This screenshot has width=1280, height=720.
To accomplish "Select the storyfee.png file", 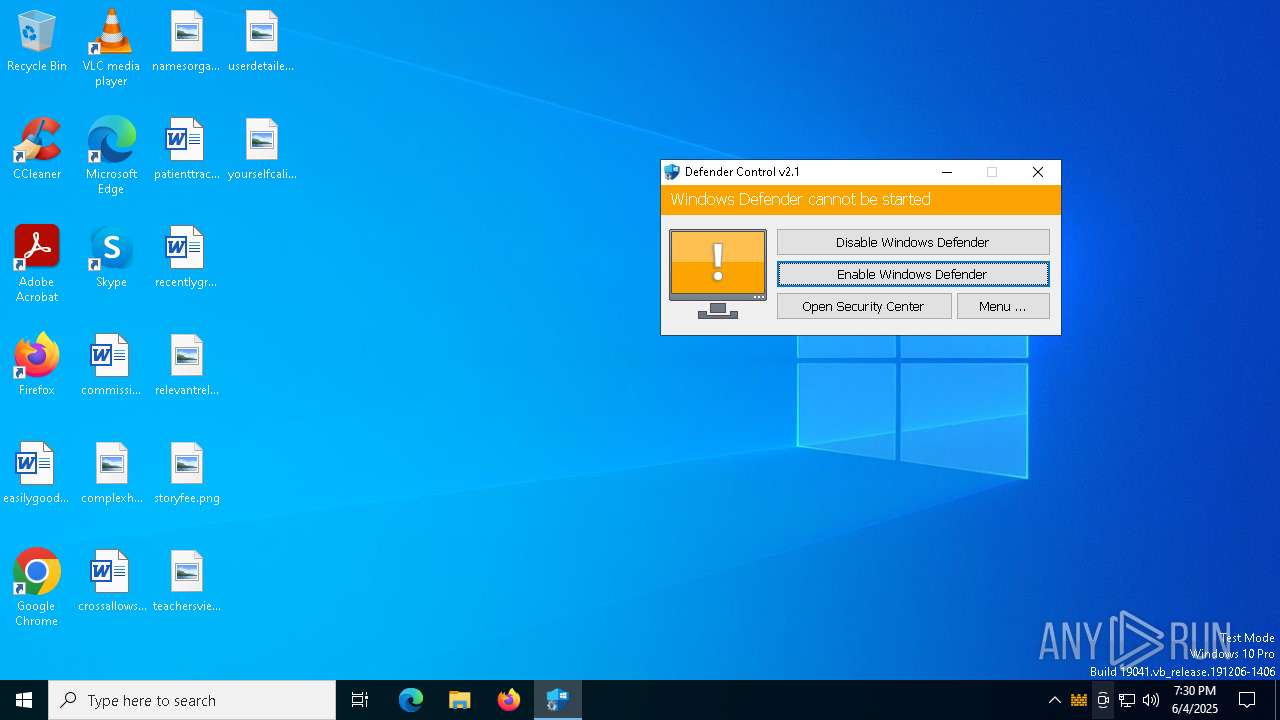I will click(x=186, y=474).
